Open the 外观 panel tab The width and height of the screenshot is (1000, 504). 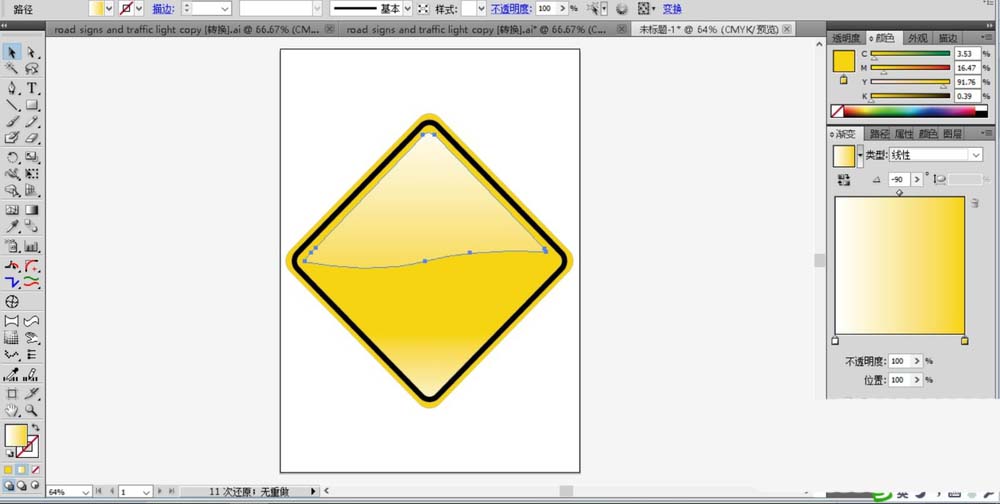pyautogui.click(x=918, y=38)
